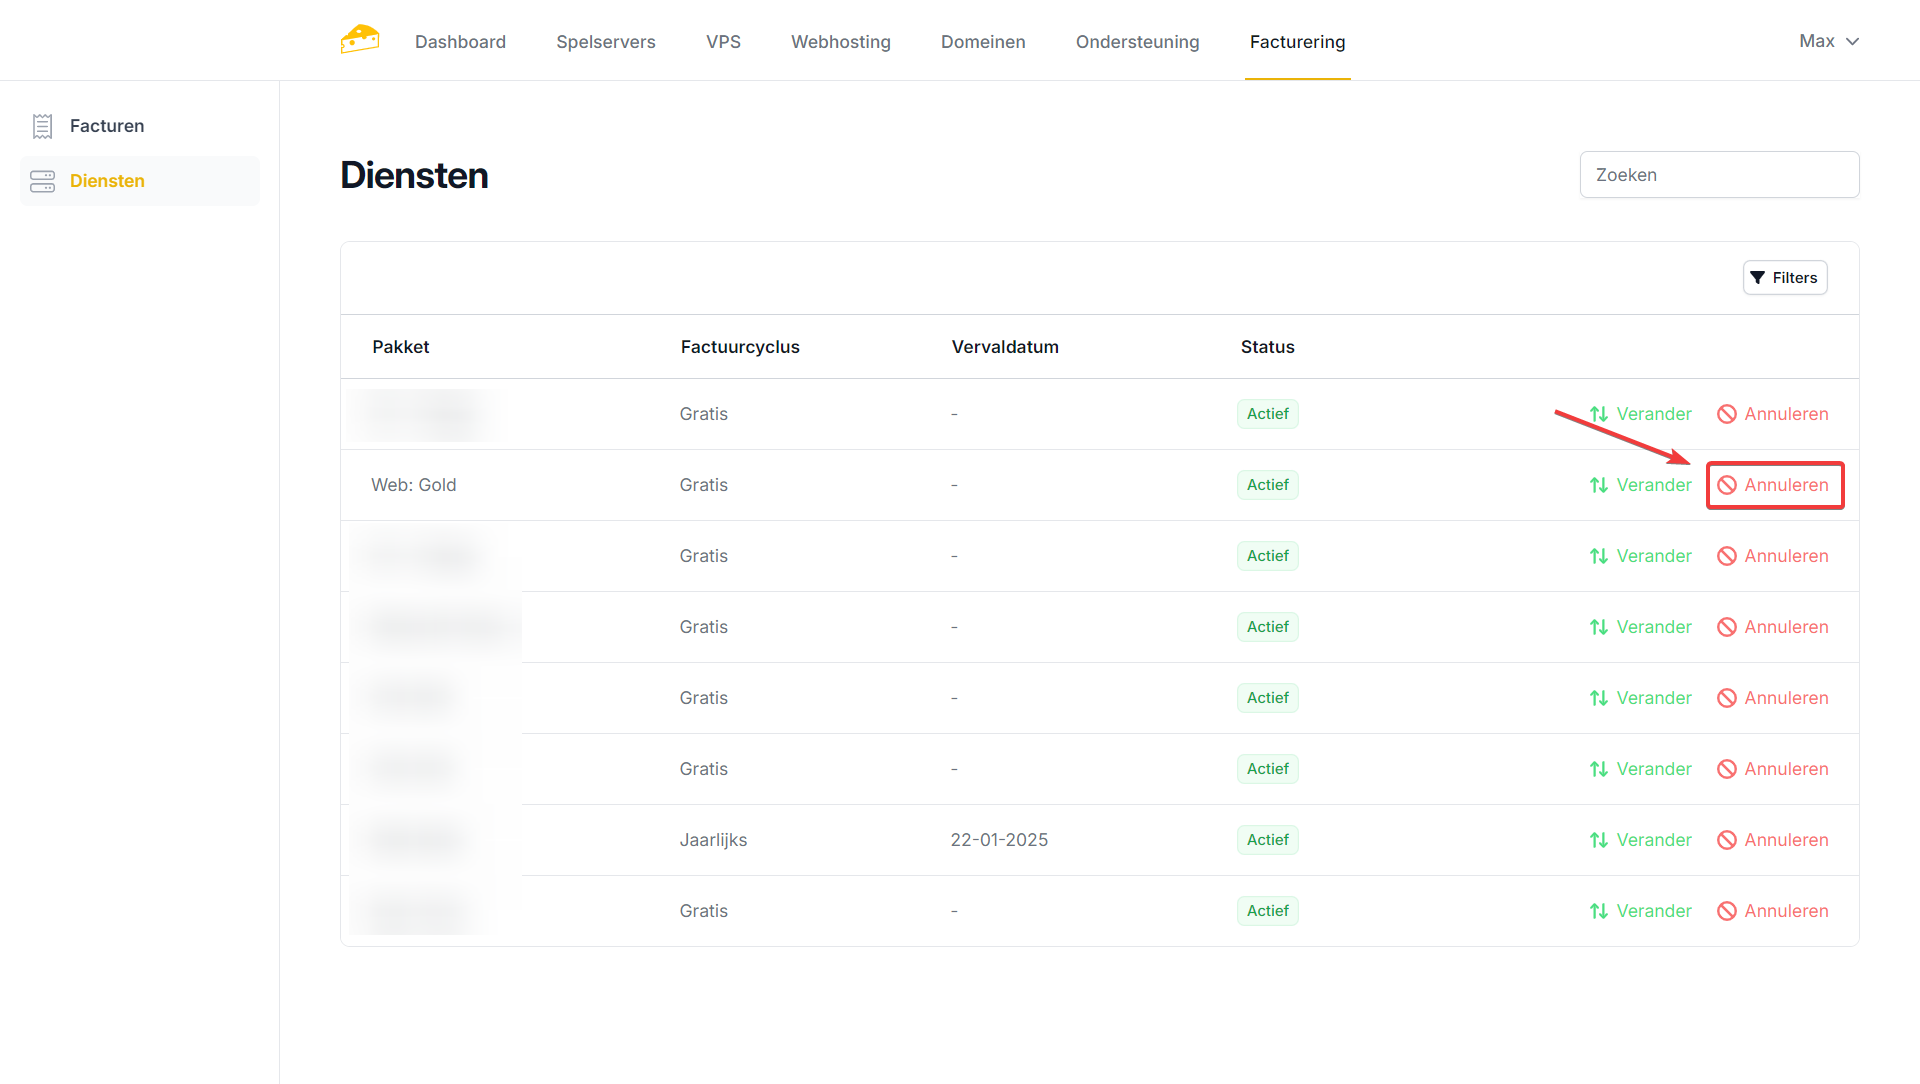
Task: Click the Zoeken search field
Action: [x=1719, y=175]
